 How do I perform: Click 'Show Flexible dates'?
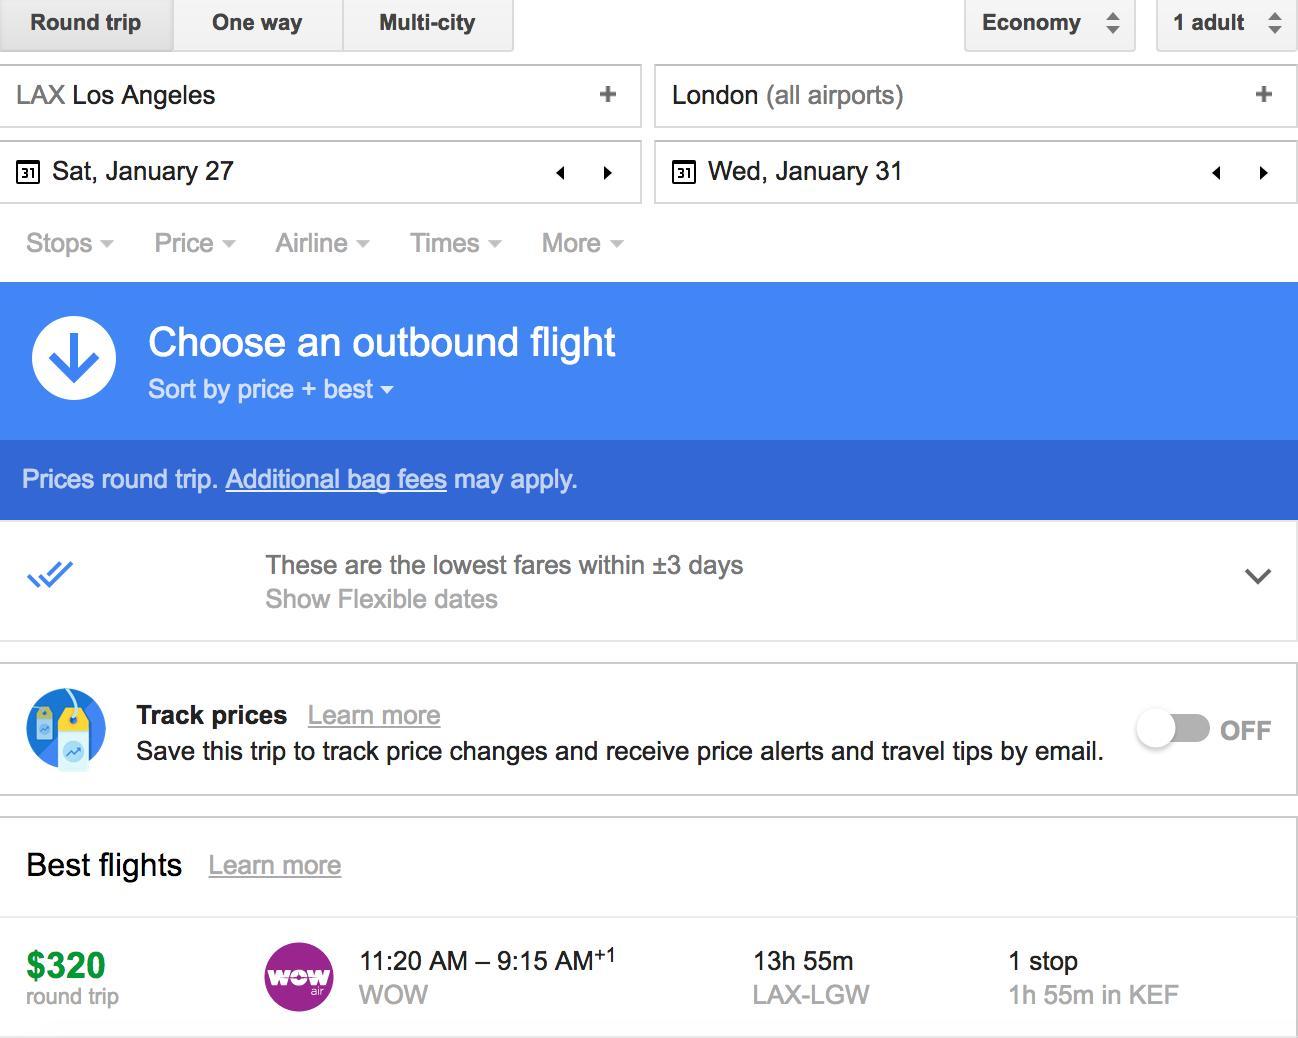(x=381, y=599)
